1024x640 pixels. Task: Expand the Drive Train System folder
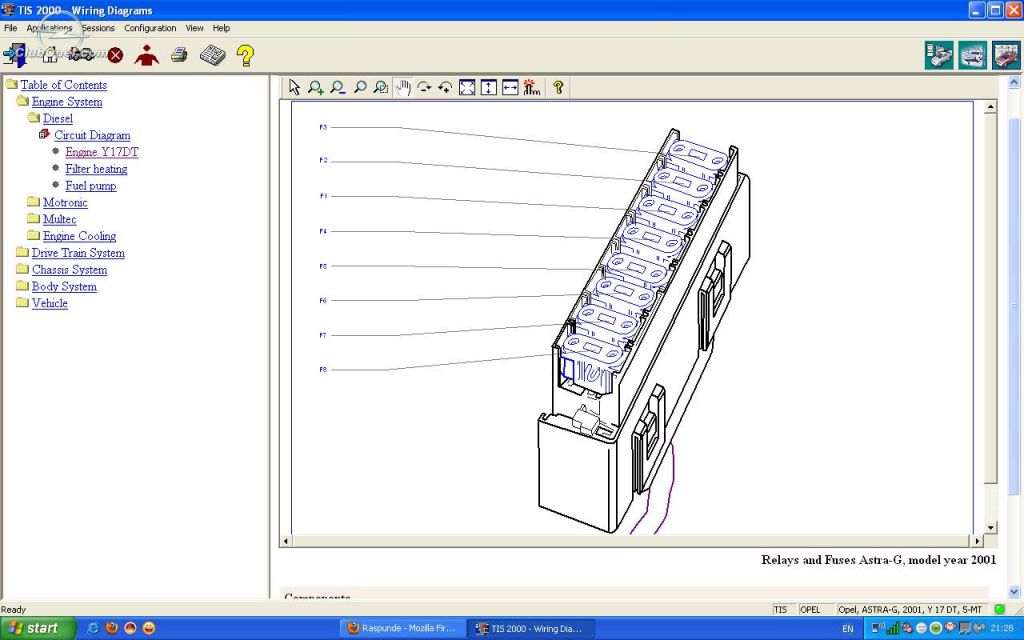pyautogui.click(x=23, y=252)
